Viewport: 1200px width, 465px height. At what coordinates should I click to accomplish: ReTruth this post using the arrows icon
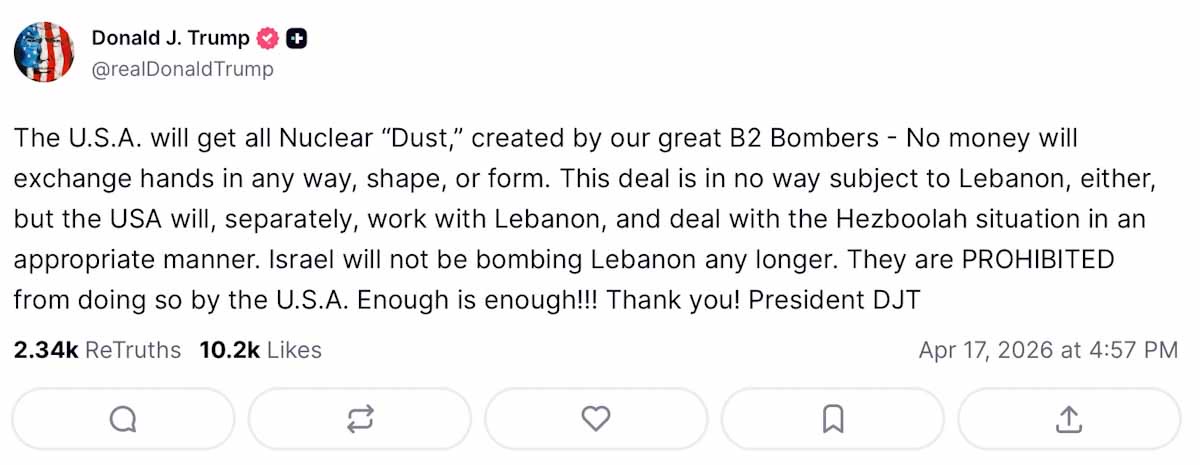point(359,419)
